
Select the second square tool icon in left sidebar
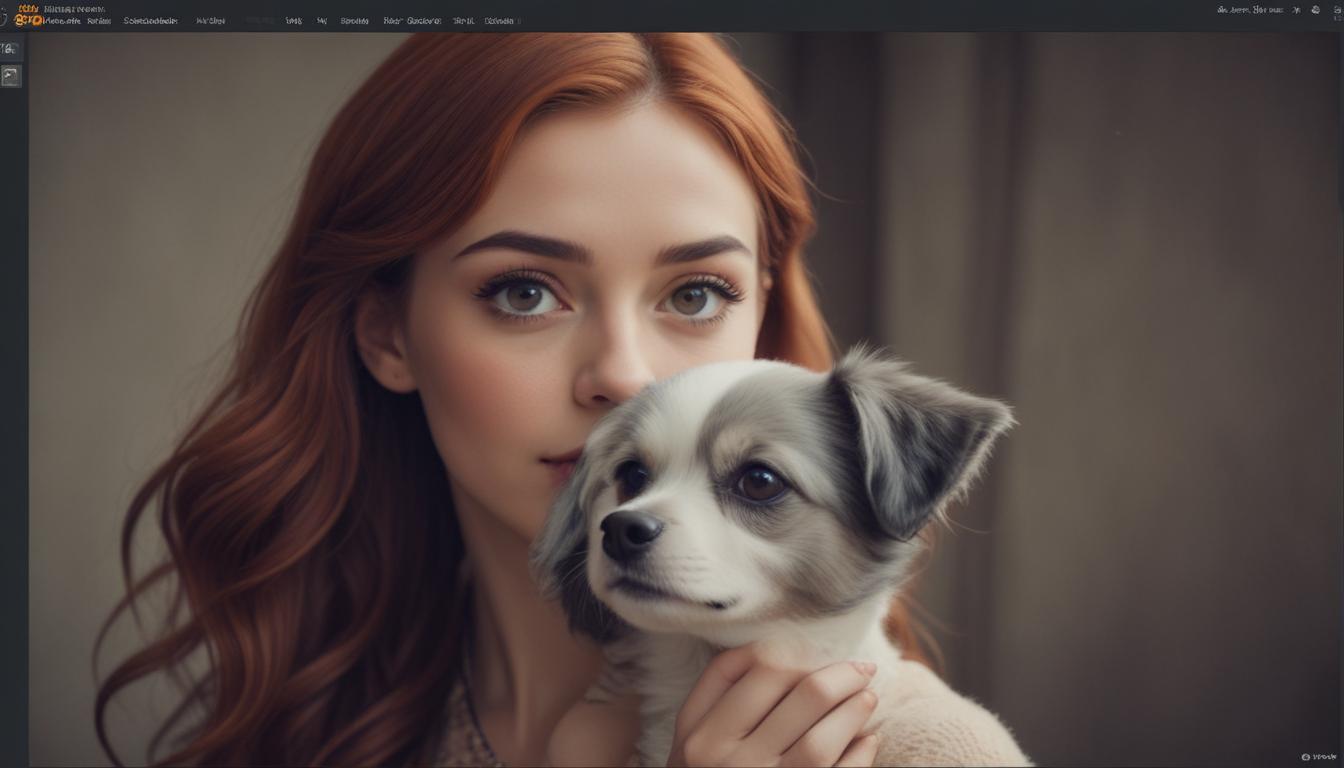coord(11,76)
